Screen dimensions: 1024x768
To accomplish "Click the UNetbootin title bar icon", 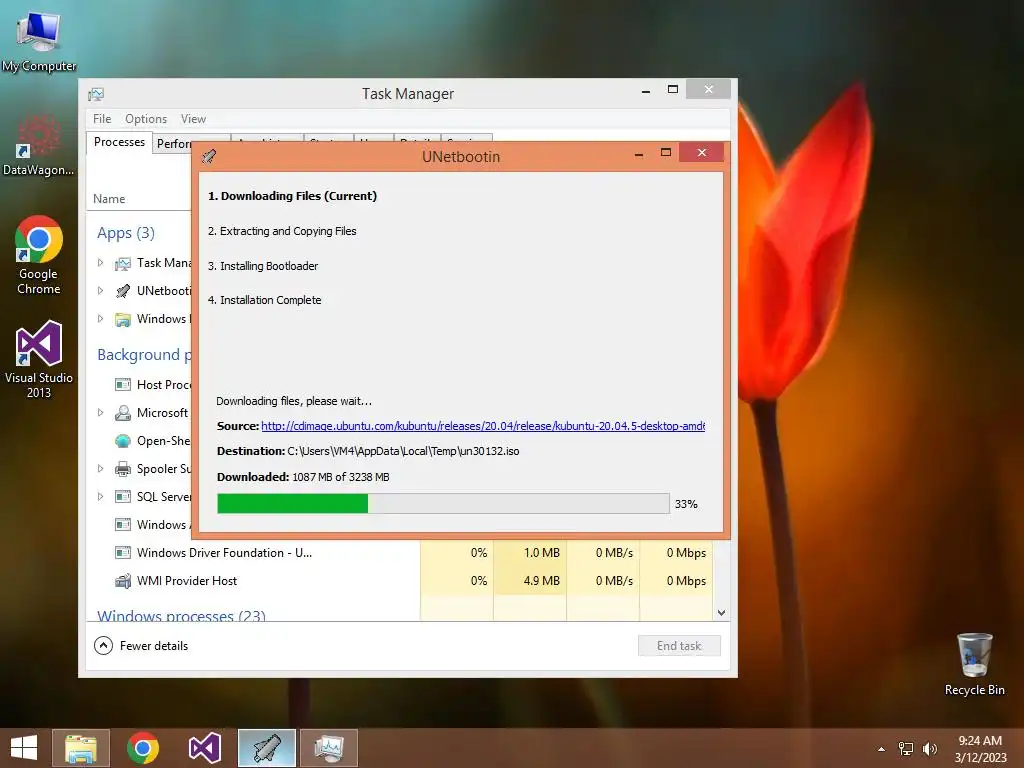I will pos(209,156).
